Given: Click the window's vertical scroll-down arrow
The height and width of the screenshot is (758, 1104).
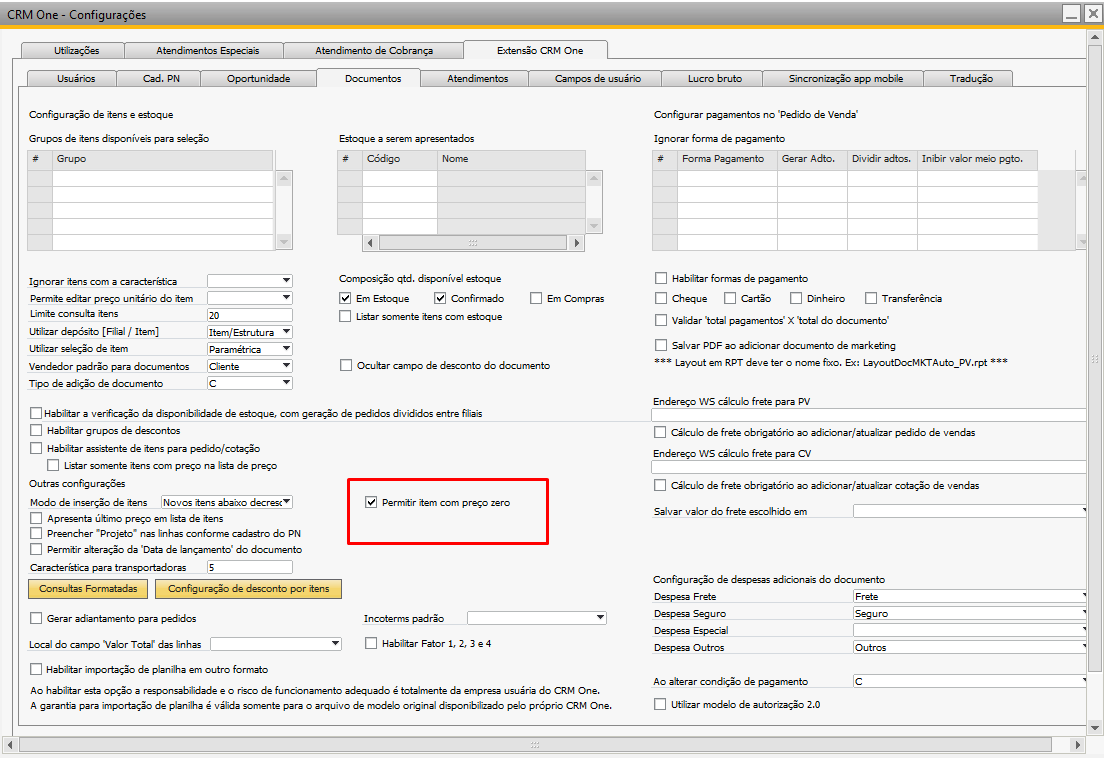Looking at the screenshot, I should click(1095, 727).
